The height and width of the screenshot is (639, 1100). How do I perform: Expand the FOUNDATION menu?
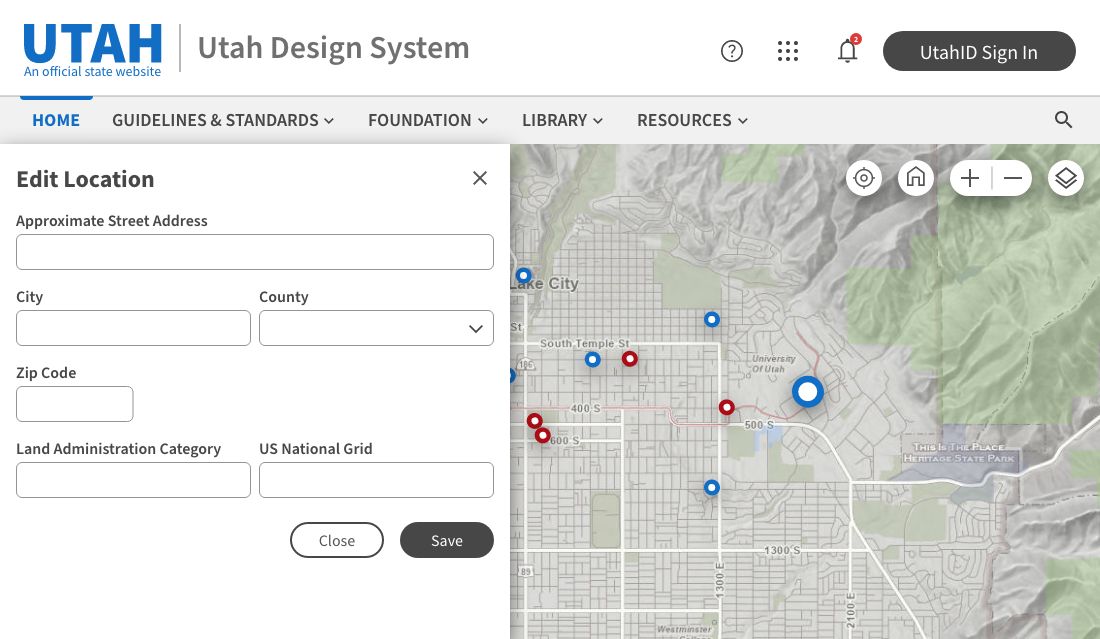(427, 120)
